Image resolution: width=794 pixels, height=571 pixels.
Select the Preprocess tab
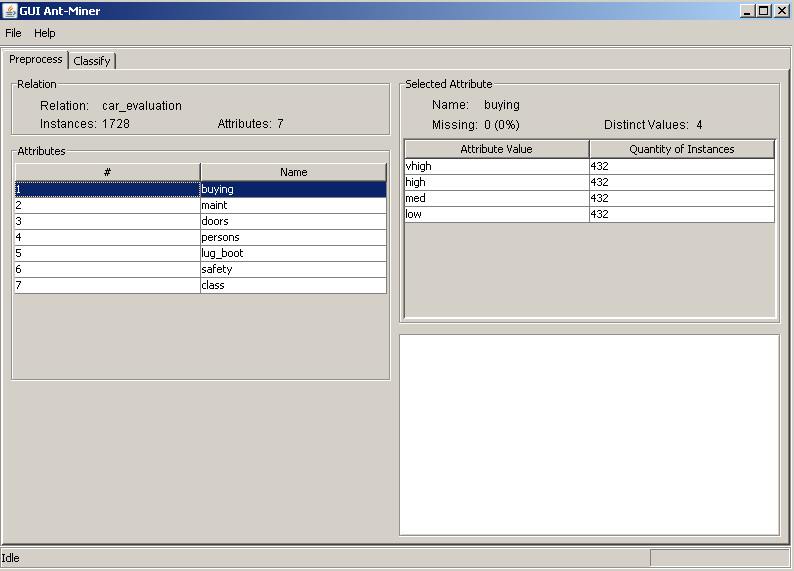click(35, 59)
